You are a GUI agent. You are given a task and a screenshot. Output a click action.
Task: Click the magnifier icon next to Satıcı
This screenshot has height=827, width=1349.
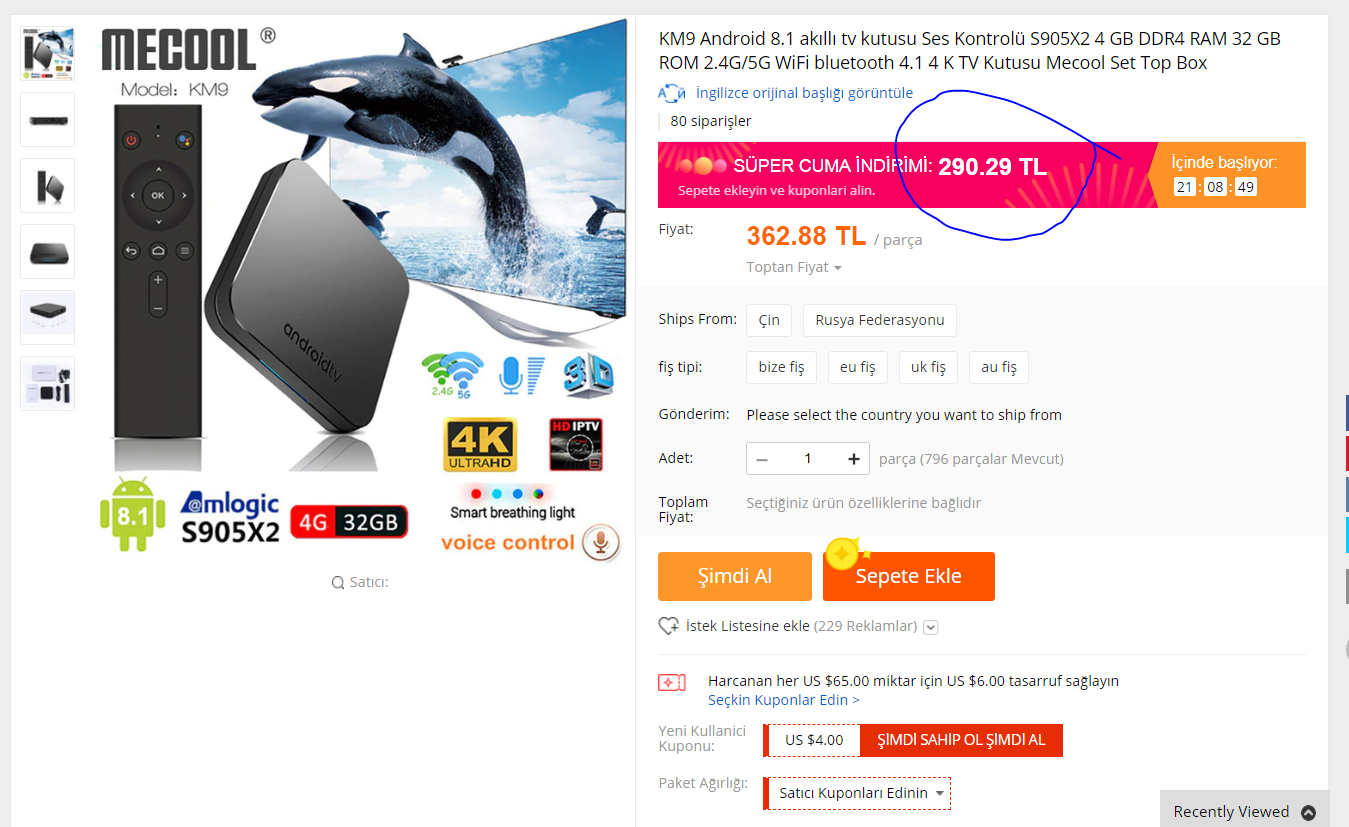tap(338, 582)
